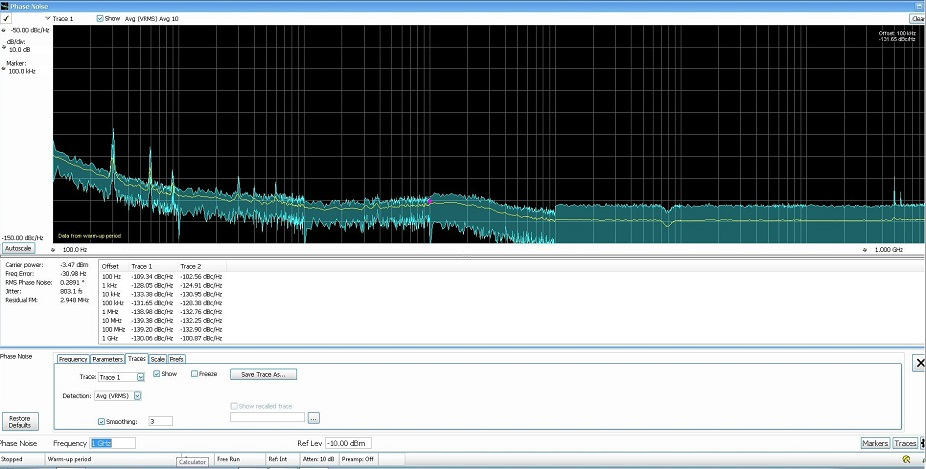Click the yellow status icon in status bar
The width and height of the screenshot is (926, 469).
(906, 460)
